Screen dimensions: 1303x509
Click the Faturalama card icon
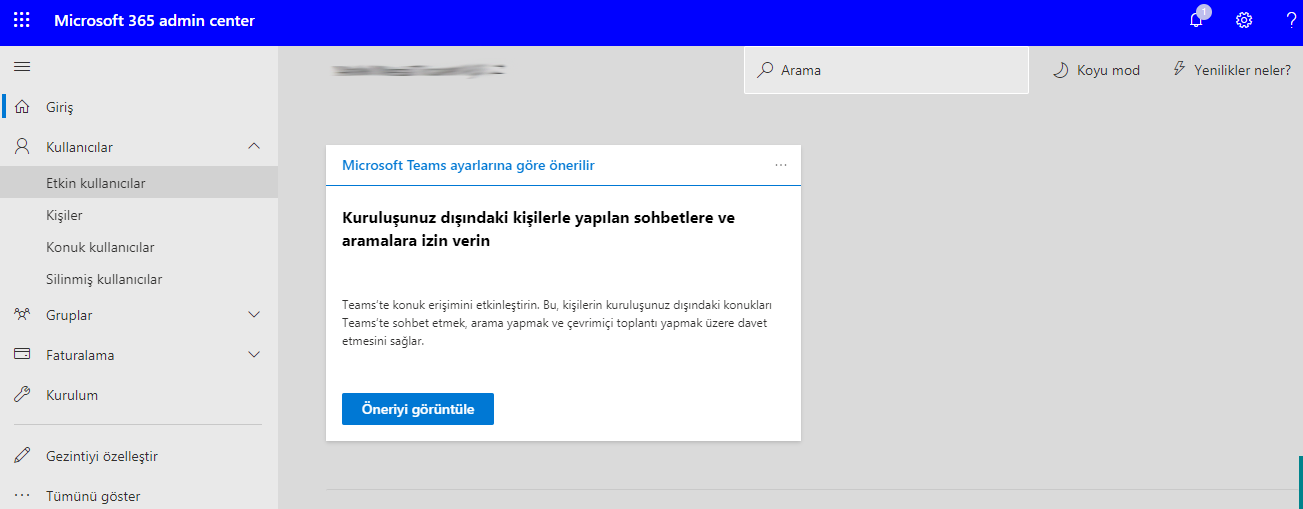pyautogui.click(x=22, y=355)
